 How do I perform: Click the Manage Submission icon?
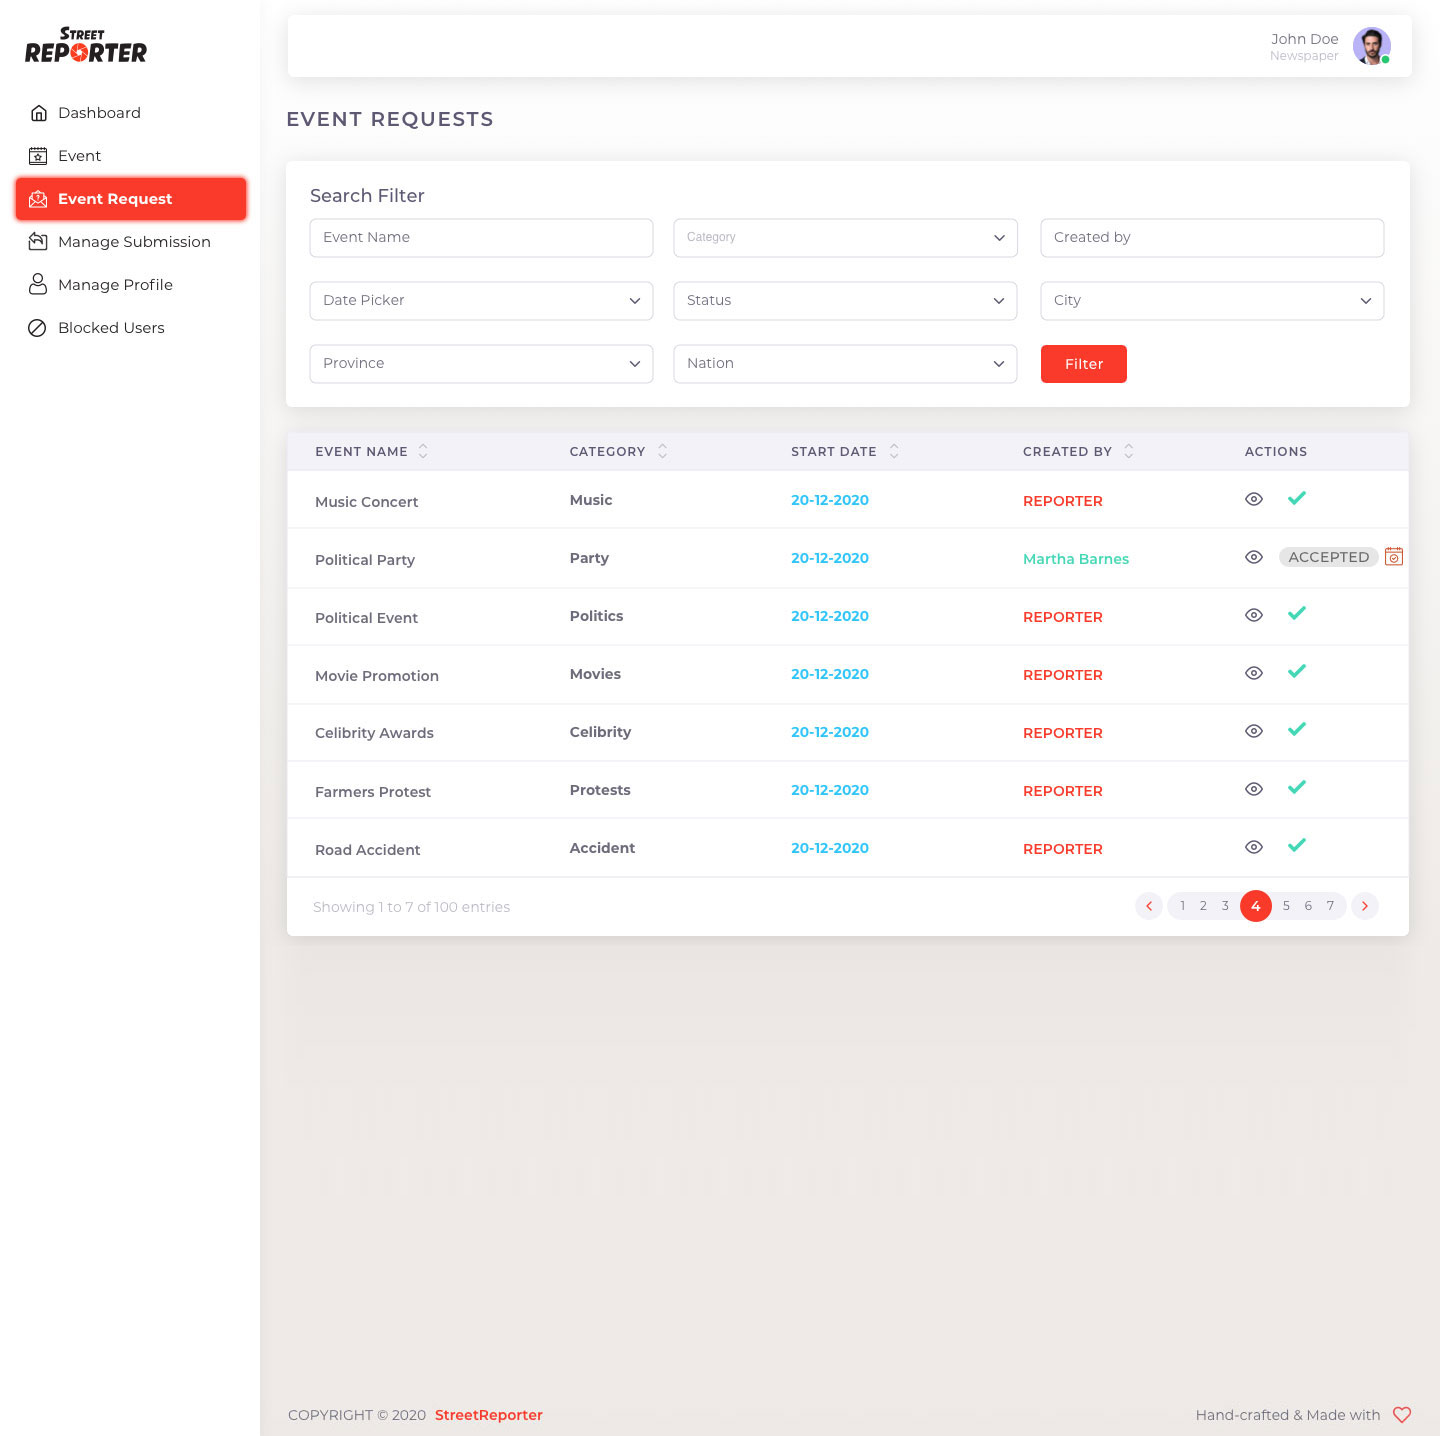point(38,242)
